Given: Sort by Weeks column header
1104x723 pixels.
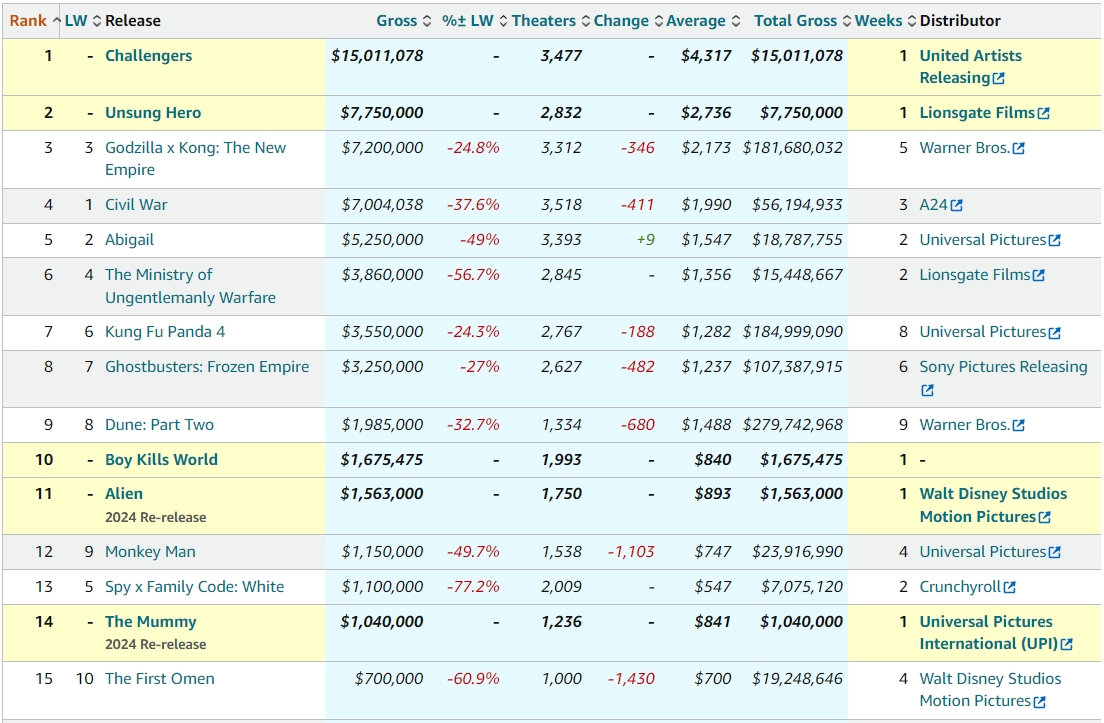Looking at the screenshot, I should pos(878,21).
